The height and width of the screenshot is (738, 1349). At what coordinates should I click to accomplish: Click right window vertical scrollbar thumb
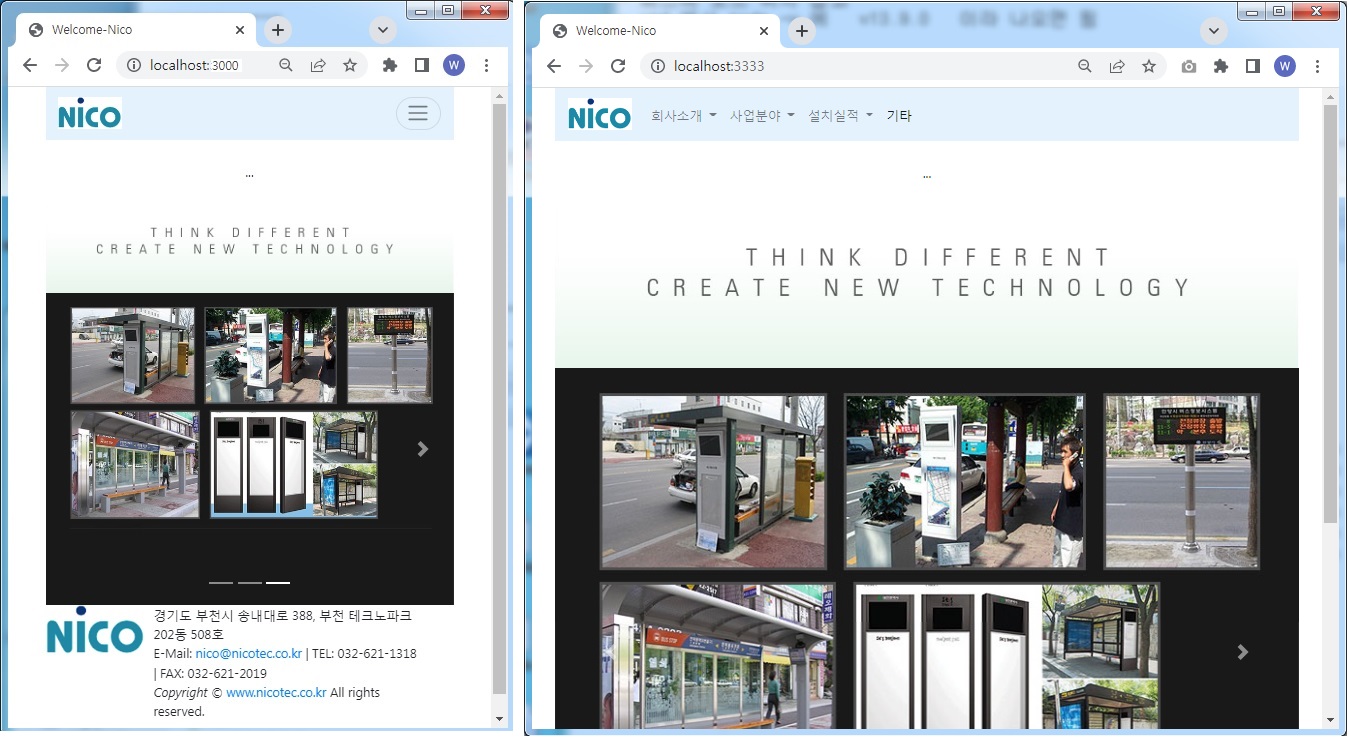1330,313
